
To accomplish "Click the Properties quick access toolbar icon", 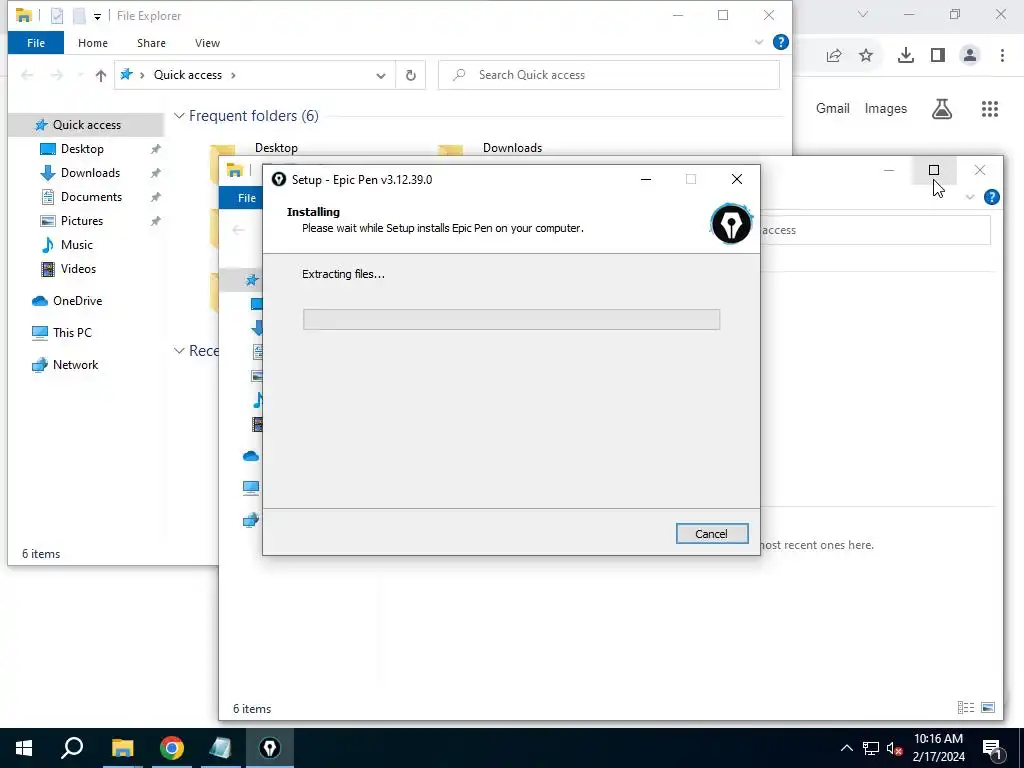I will (x=57, y=16).
